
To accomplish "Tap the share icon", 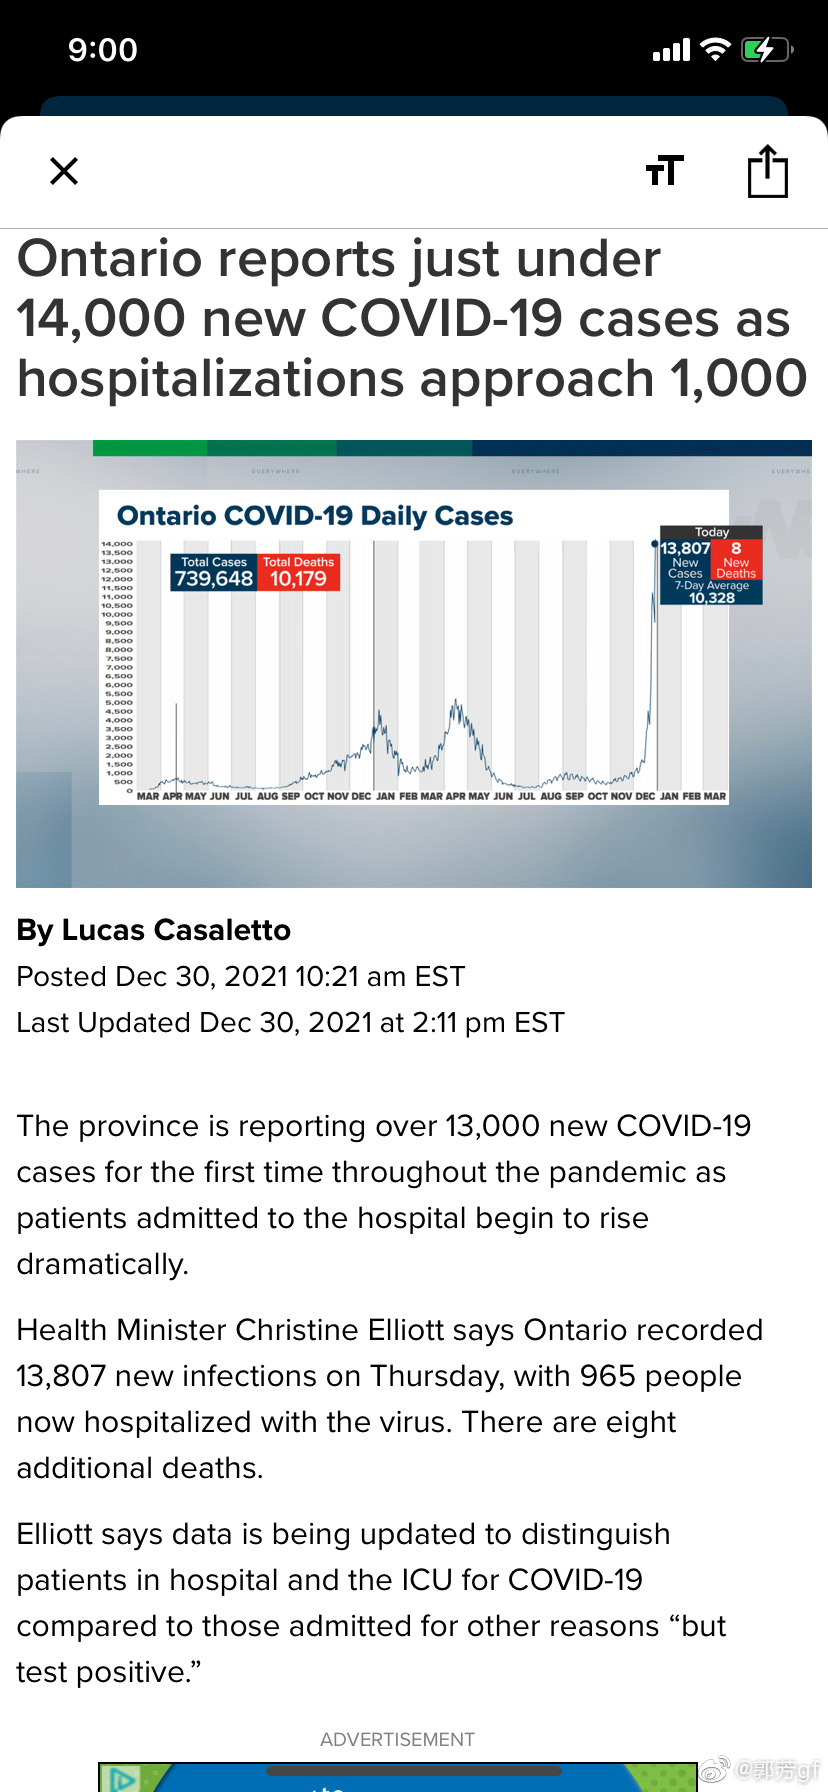I will tap(768, 171).
